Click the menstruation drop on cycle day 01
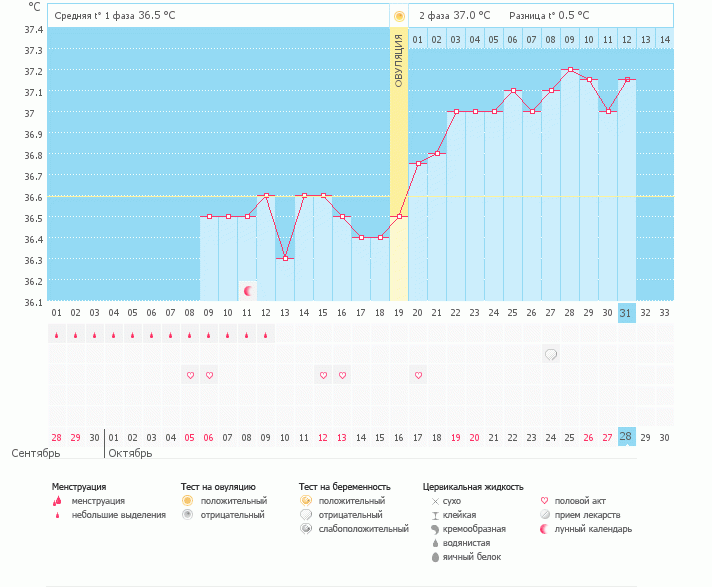The height and width of the screenshot is (587, 712). click(x=57, y=335)
